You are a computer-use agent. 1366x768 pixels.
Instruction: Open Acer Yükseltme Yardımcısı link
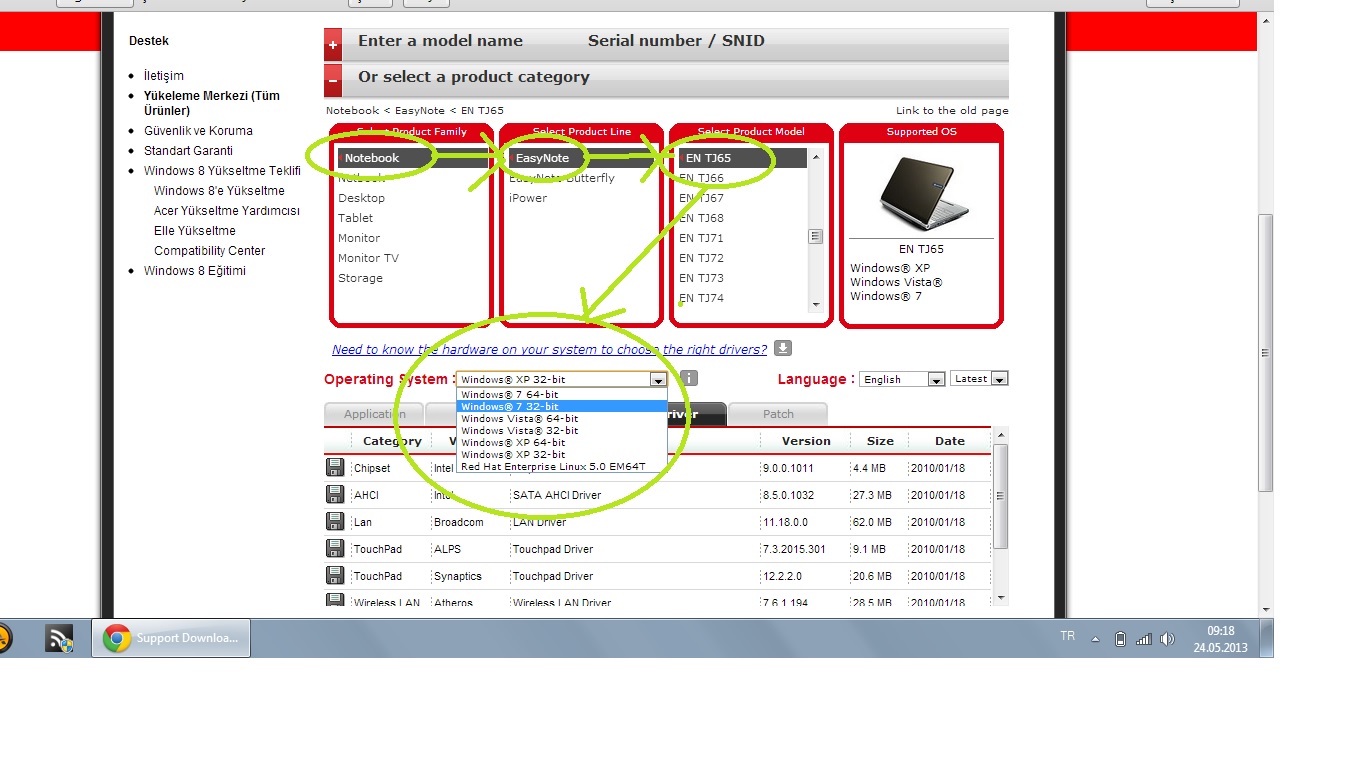[x=227, y=211]
